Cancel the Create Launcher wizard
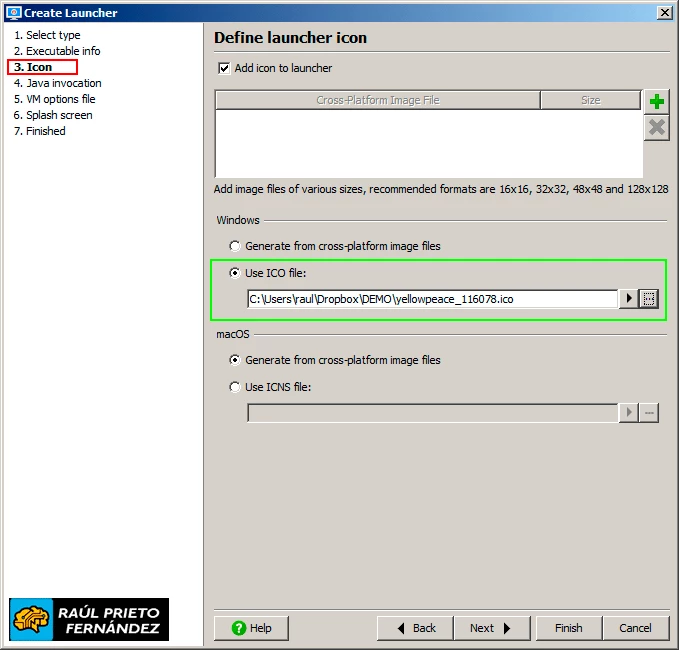The height and width of the screenshot is (650, 679). pyautogui.click(x=635, y=628)
